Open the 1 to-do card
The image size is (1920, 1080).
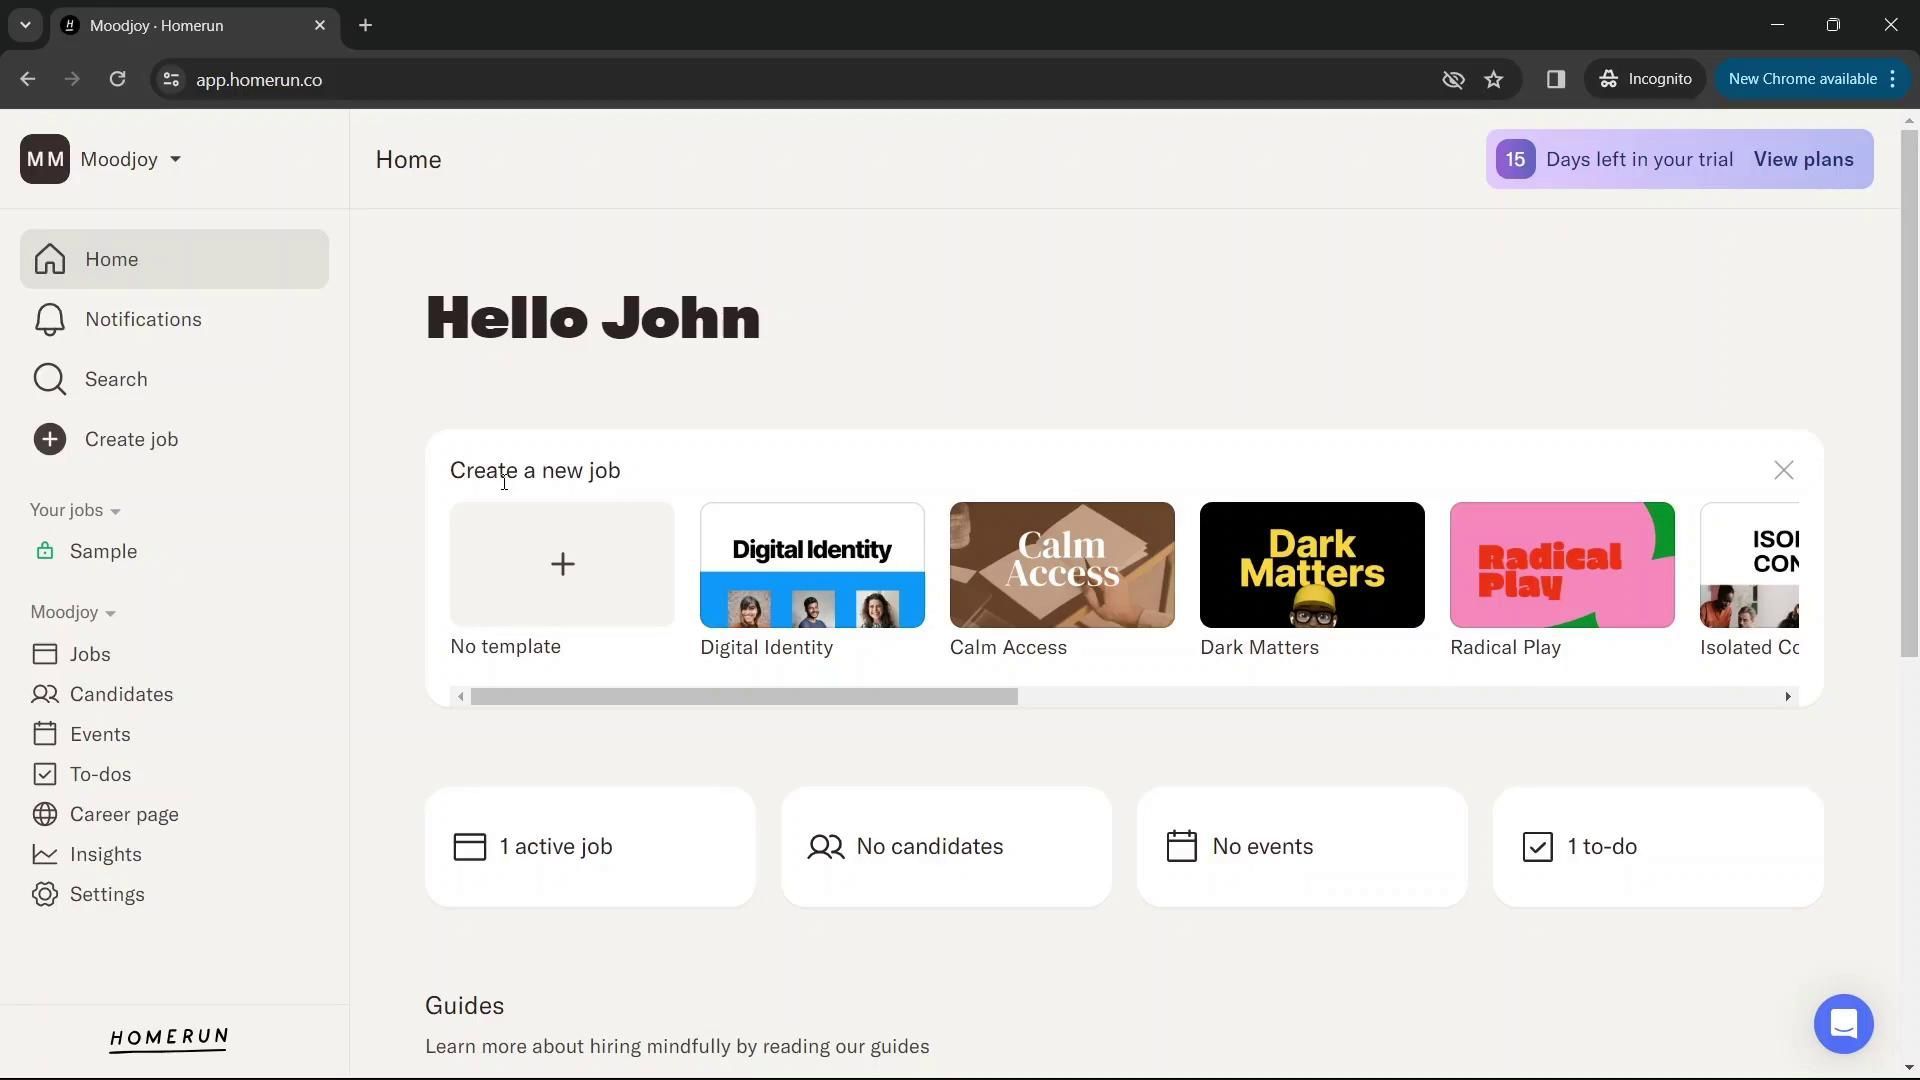point(1657,847)
